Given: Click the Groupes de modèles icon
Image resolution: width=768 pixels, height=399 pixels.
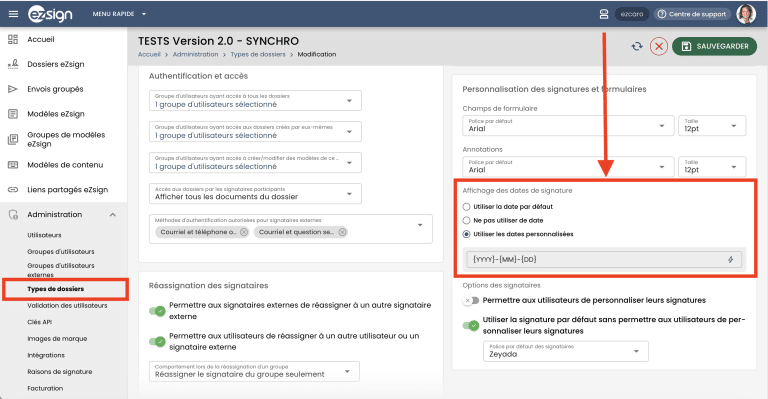Looking at the screenshot, I should coord(13,140).
